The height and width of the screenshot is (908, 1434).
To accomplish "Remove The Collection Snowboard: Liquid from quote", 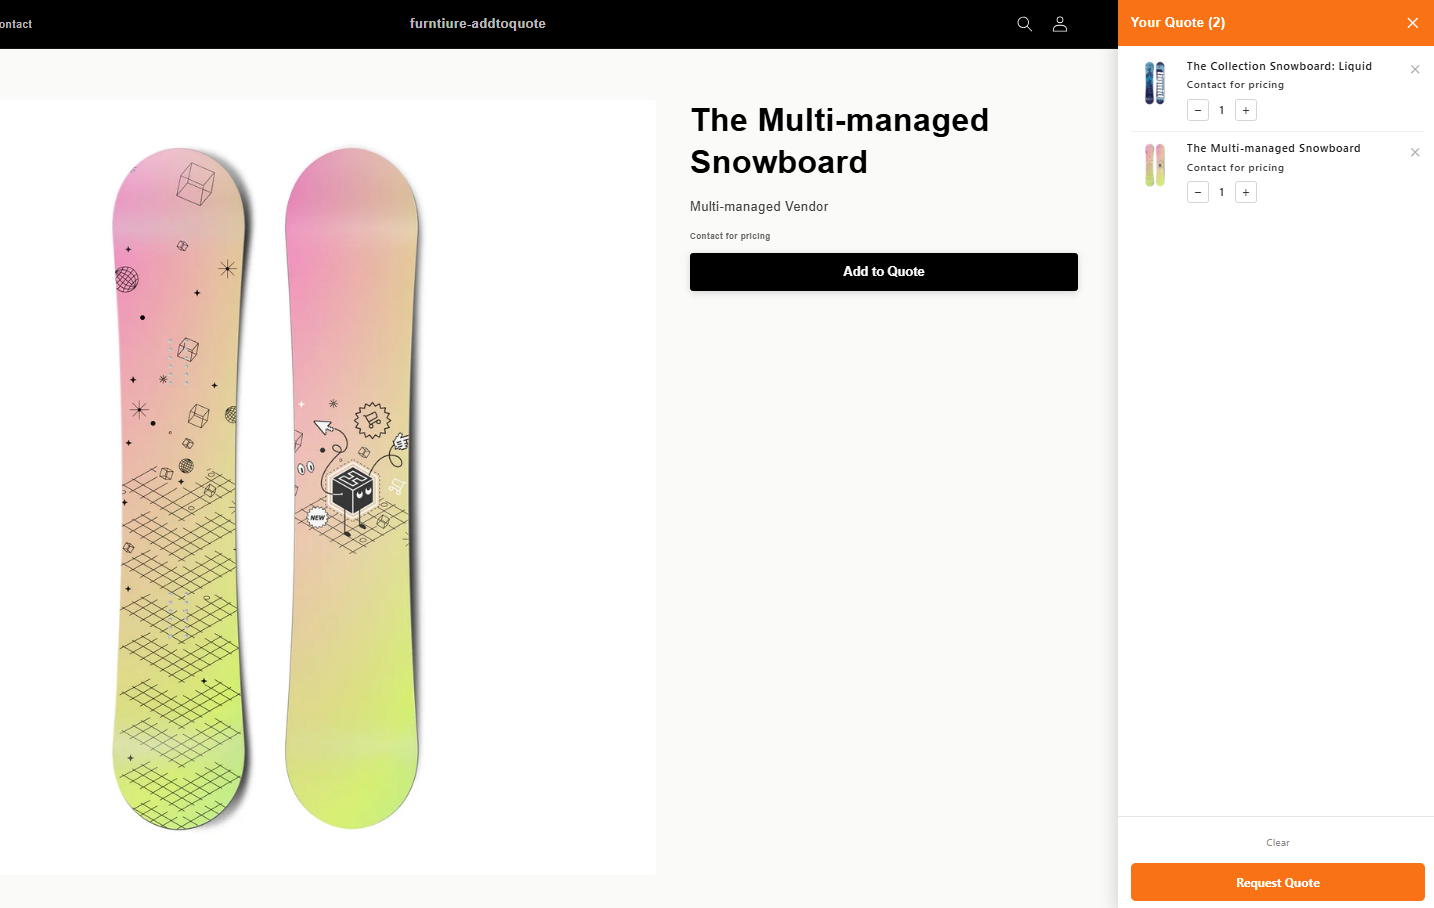I will 1415,69.
